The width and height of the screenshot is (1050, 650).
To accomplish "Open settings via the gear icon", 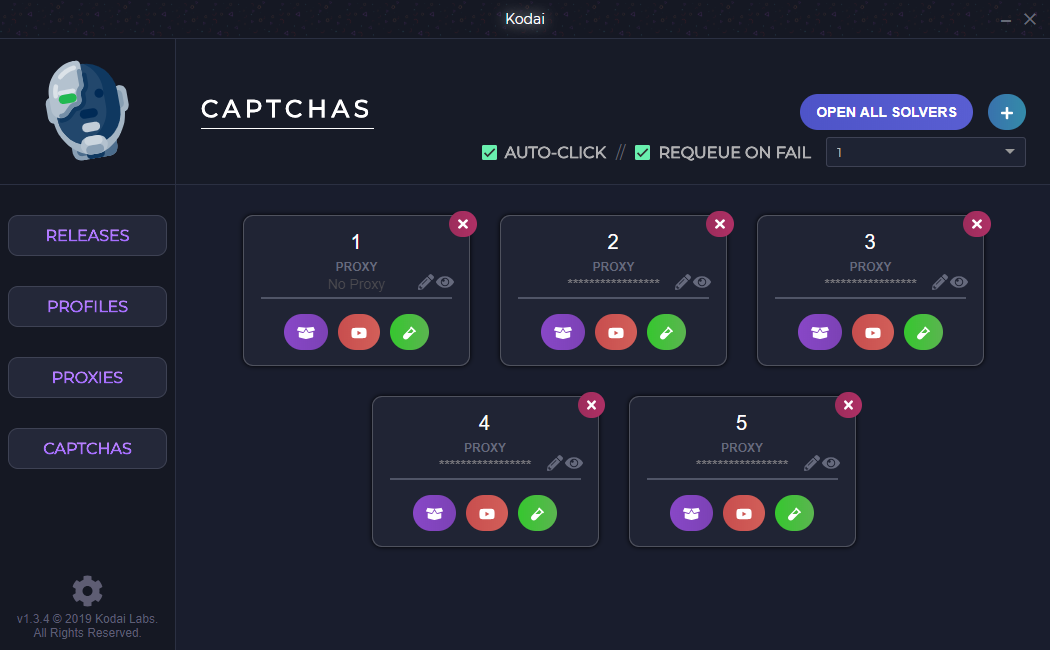I will [88, 591].
